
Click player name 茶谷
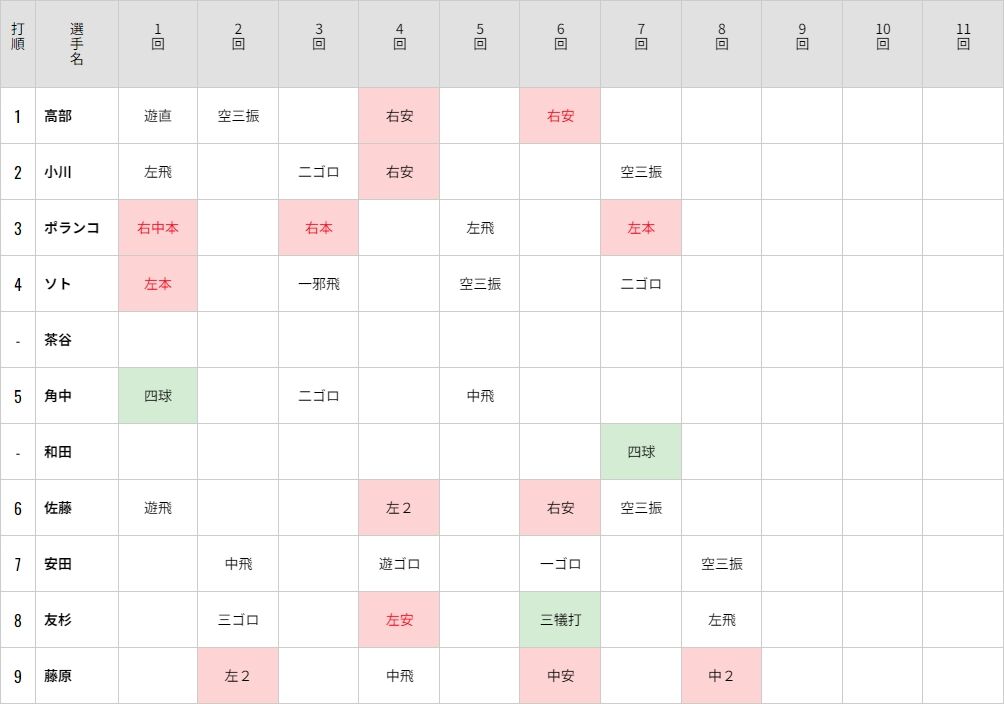(58, 340)
